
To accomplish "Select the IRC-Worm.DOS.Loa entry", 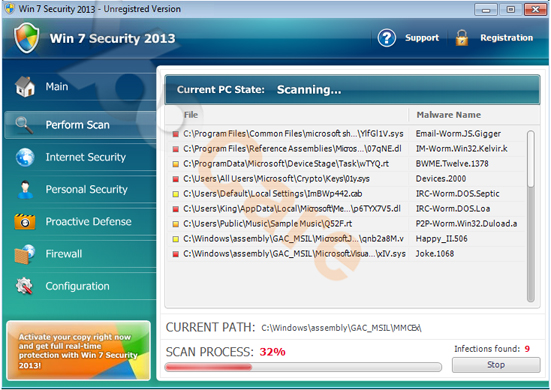I will [x=453, y=209].
